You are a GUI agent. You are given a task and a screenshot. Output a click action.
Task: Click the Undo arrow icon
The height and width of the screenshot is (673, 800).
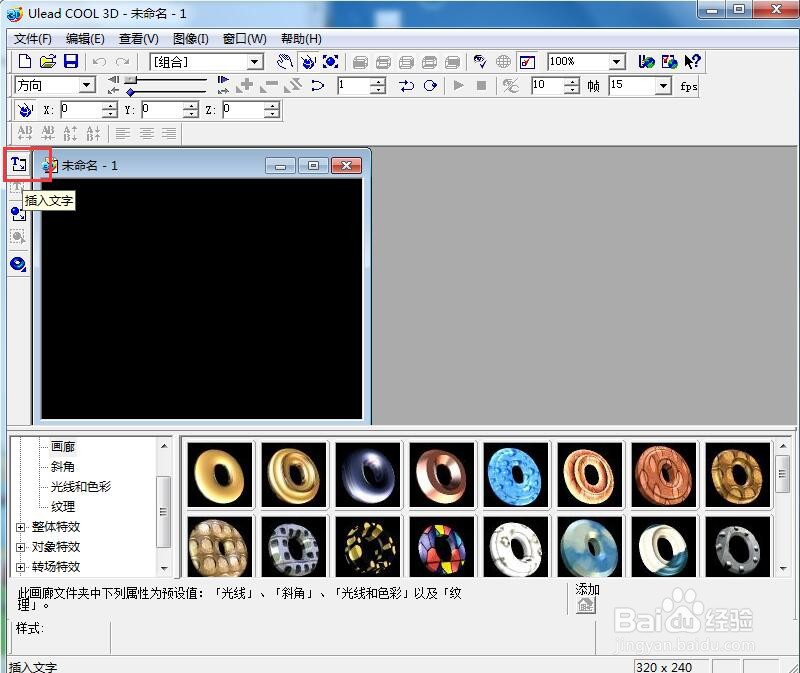pyautogui.click(x=99, y=62)
